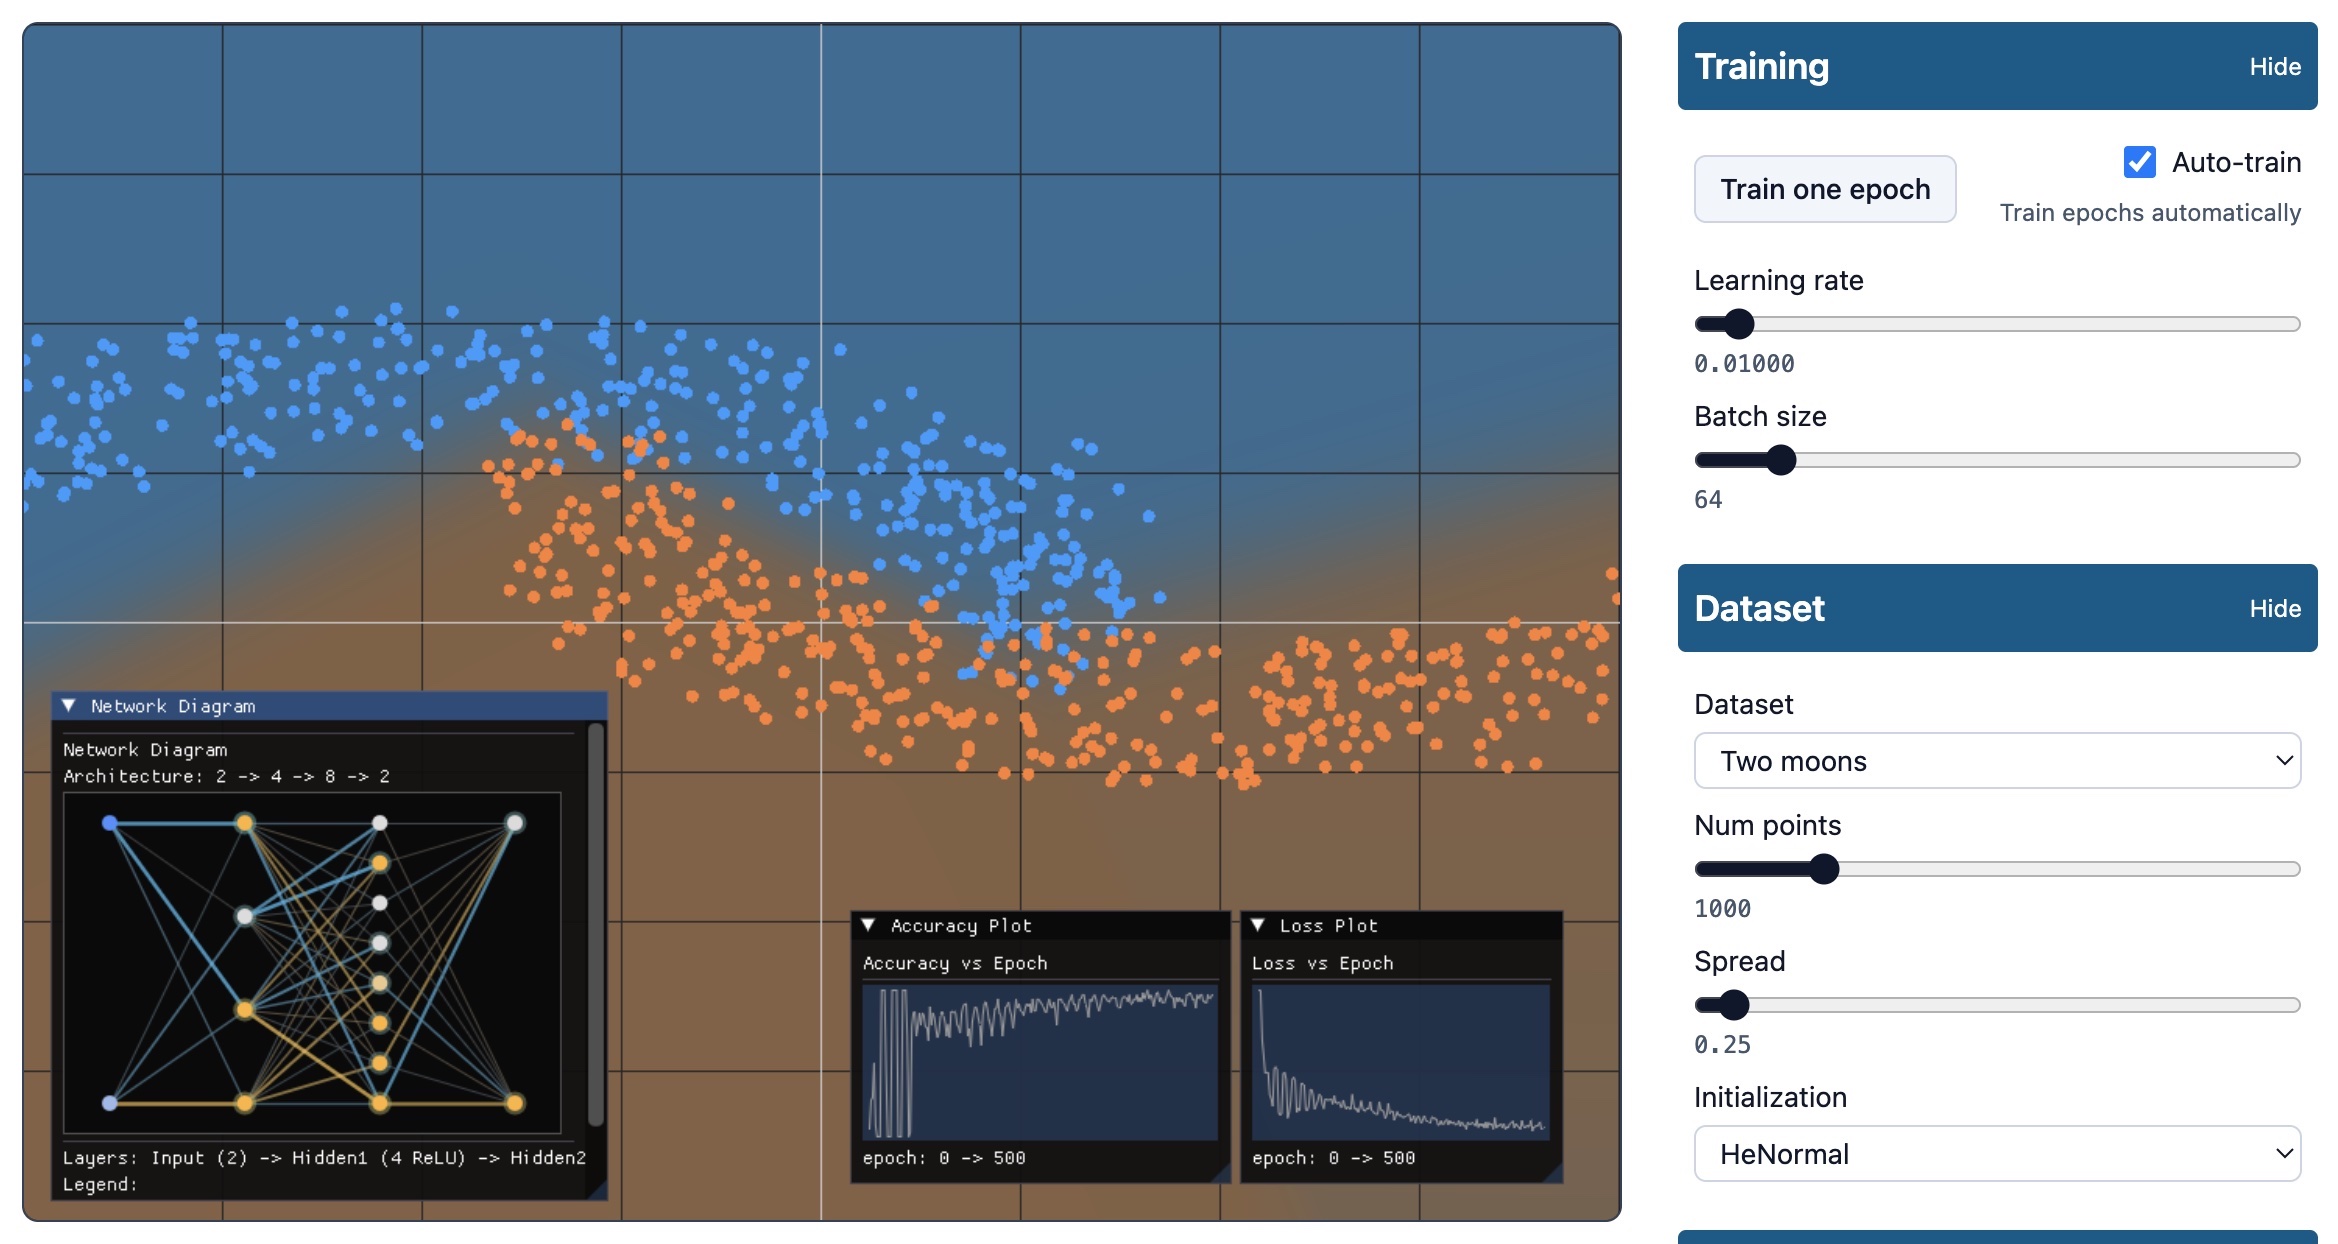Click the Batch size slider handle
The image size is (2338, 1244).
click(x=1782, y=460)
